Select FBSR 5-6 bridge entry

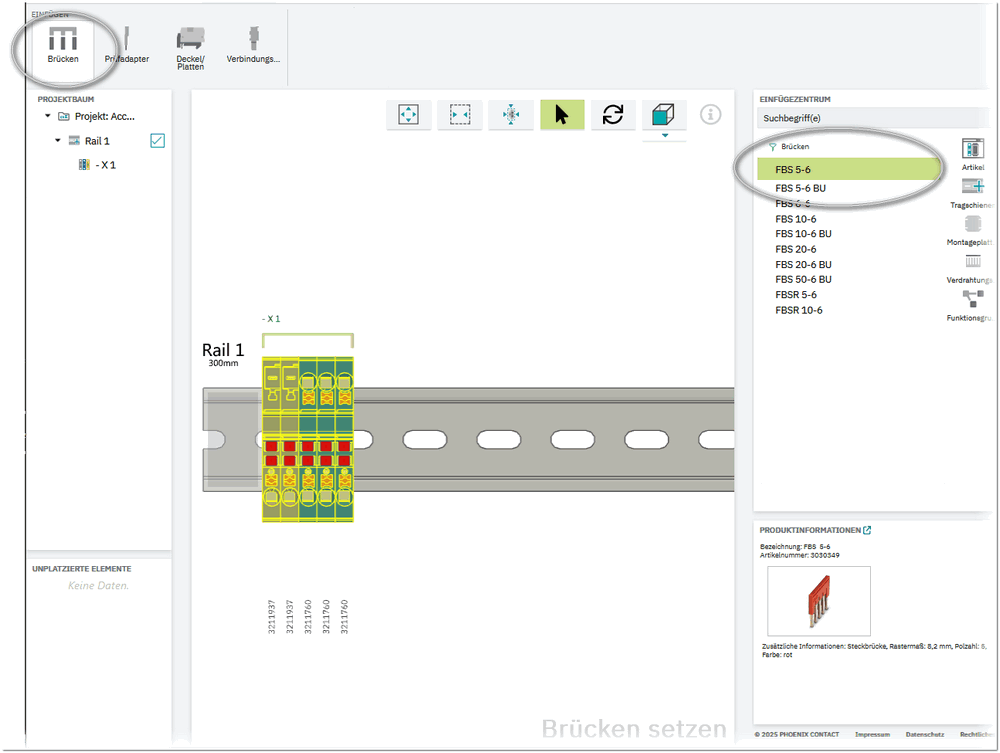[x=796, y=295]
